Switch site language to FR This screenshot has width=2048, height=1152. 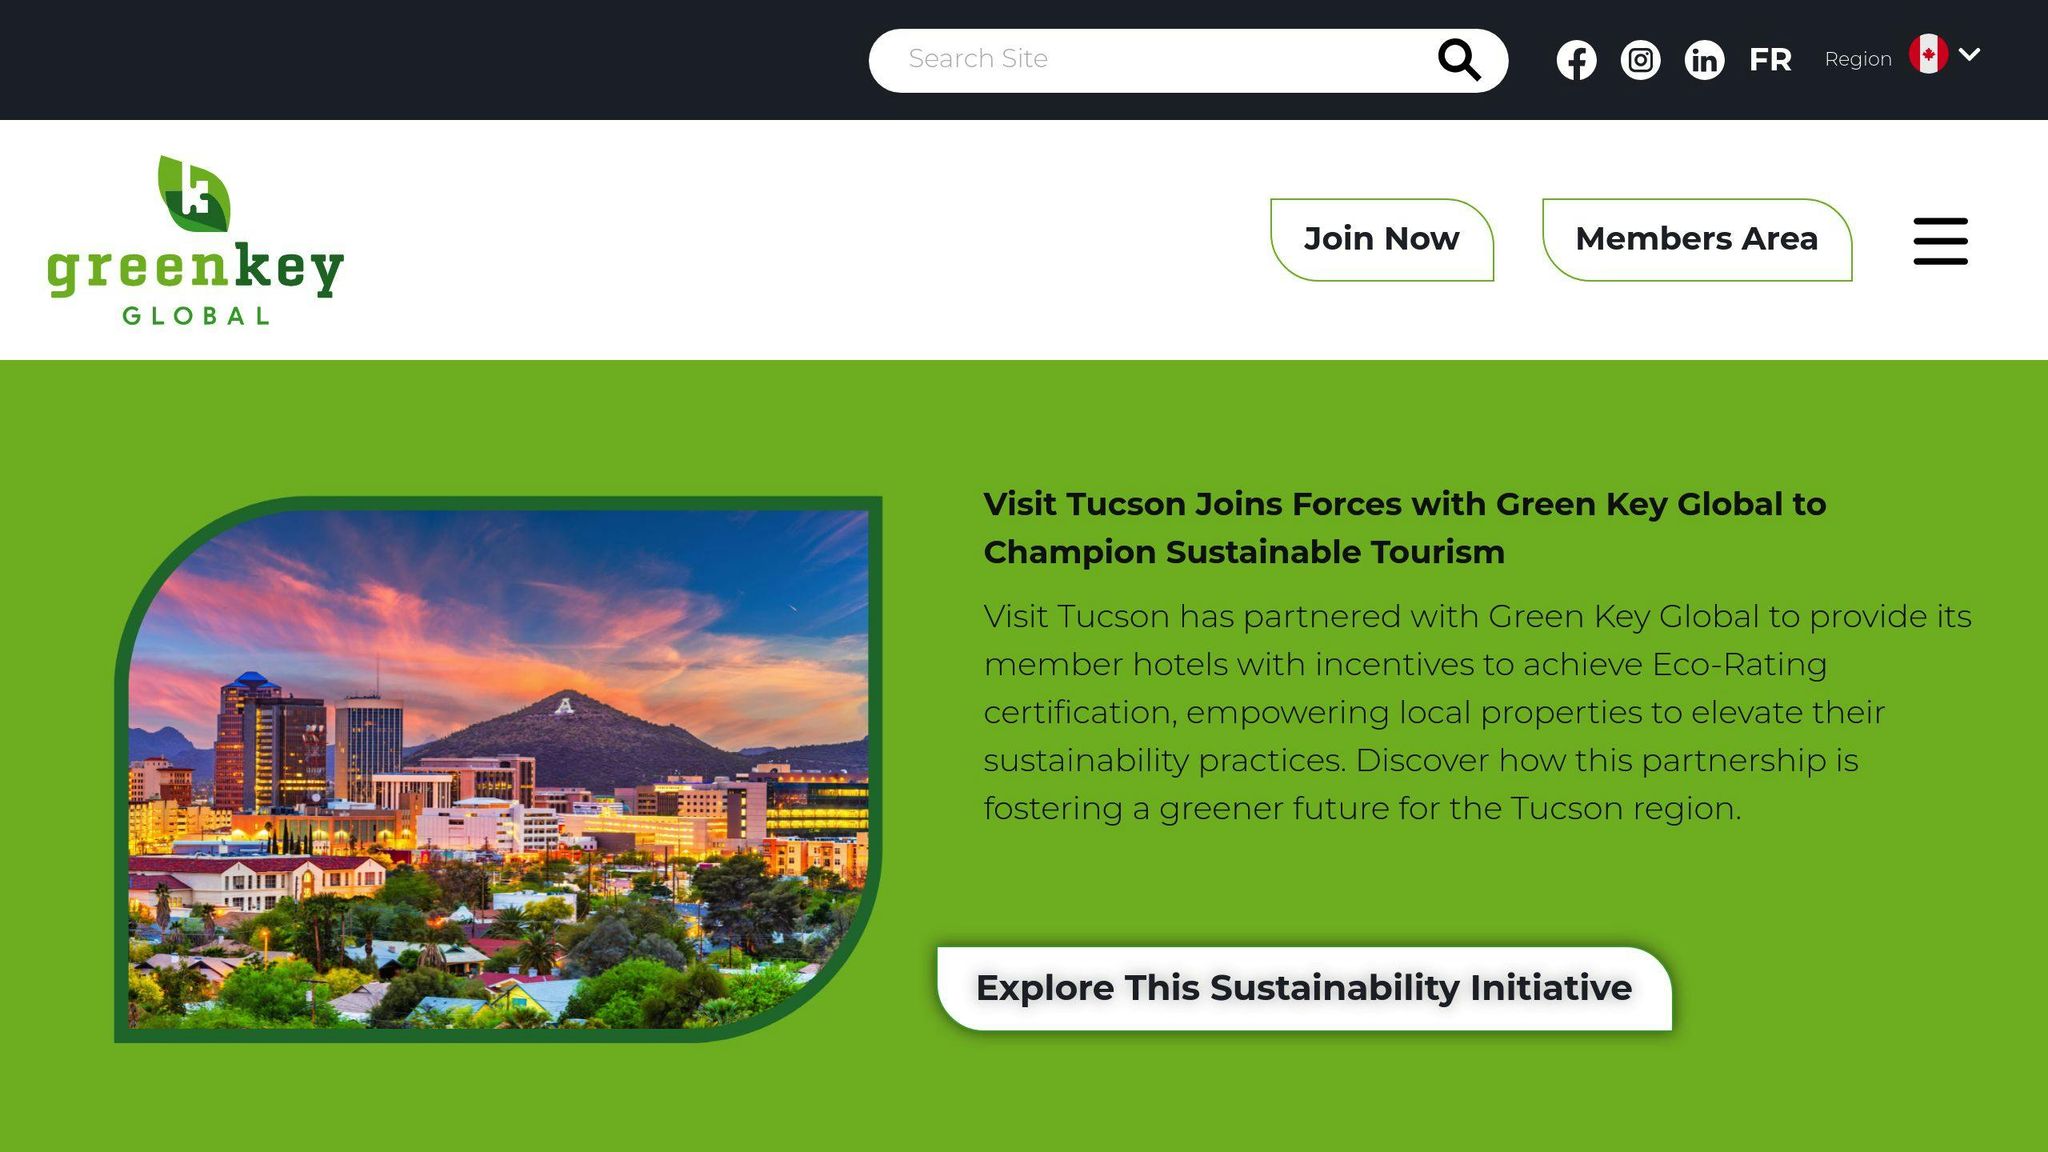pyautogui.click(x=1770, y=60)
